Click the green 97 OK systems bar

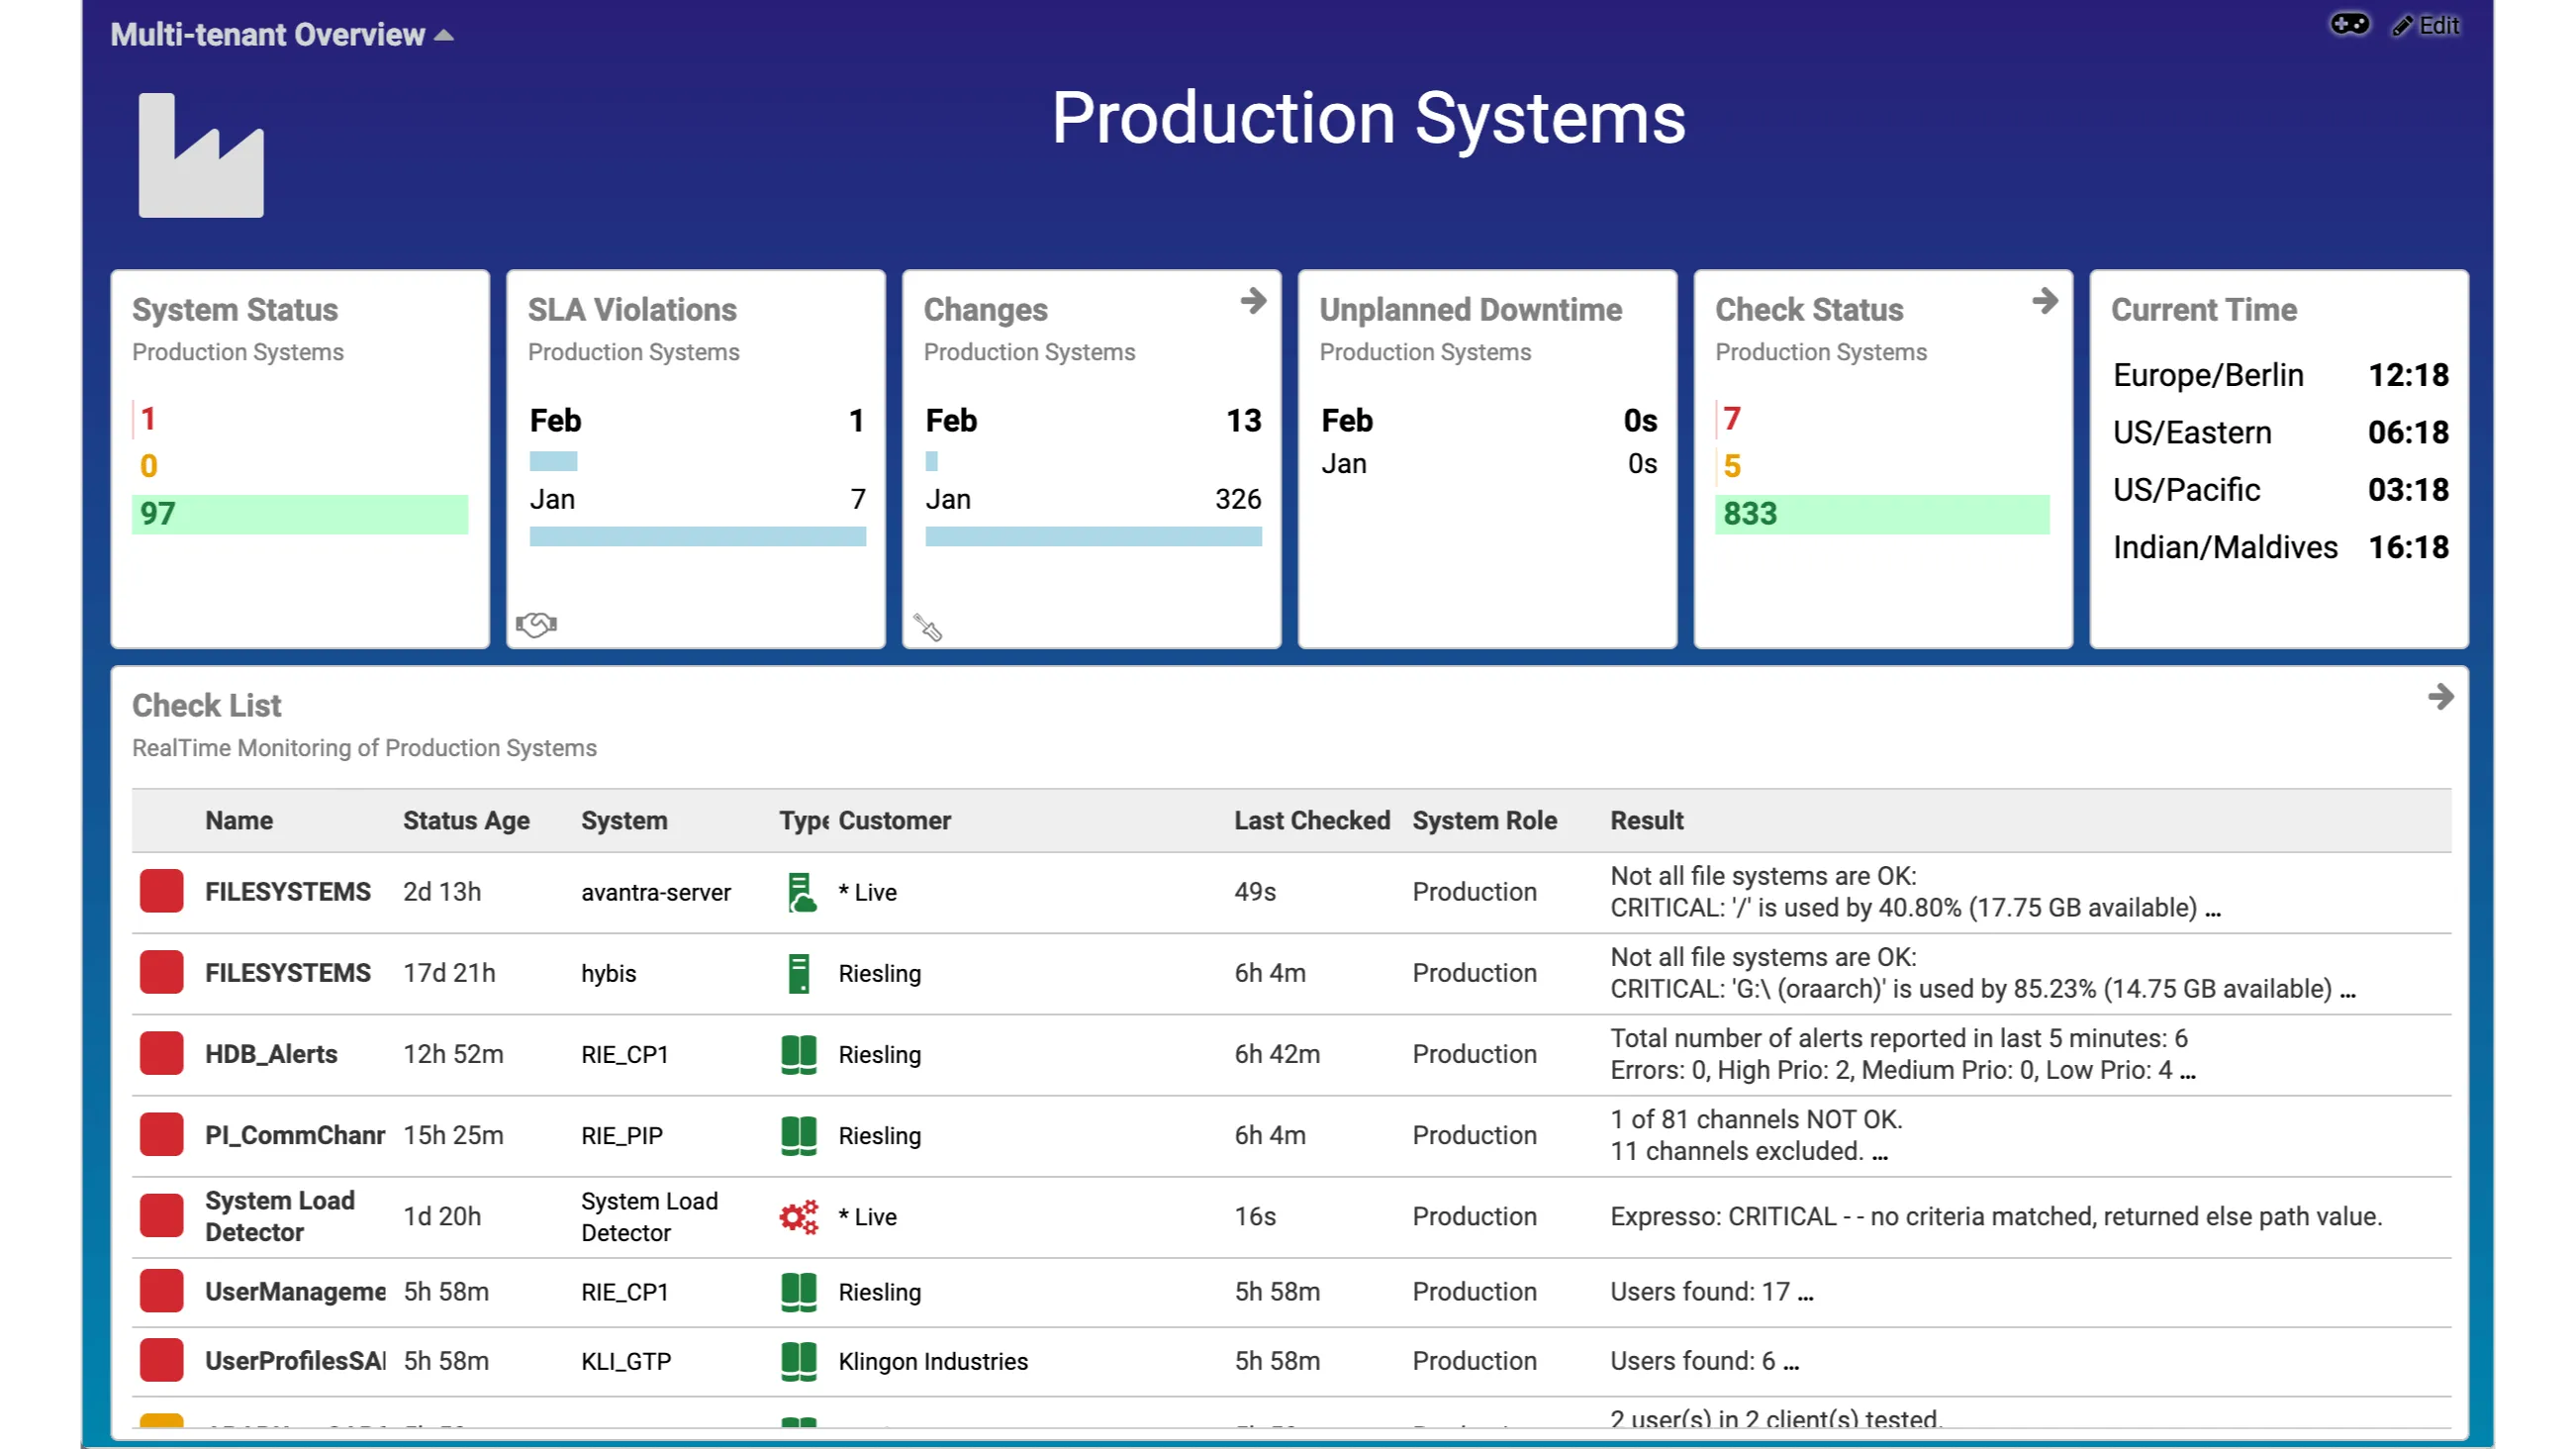[x=299, y=514]
